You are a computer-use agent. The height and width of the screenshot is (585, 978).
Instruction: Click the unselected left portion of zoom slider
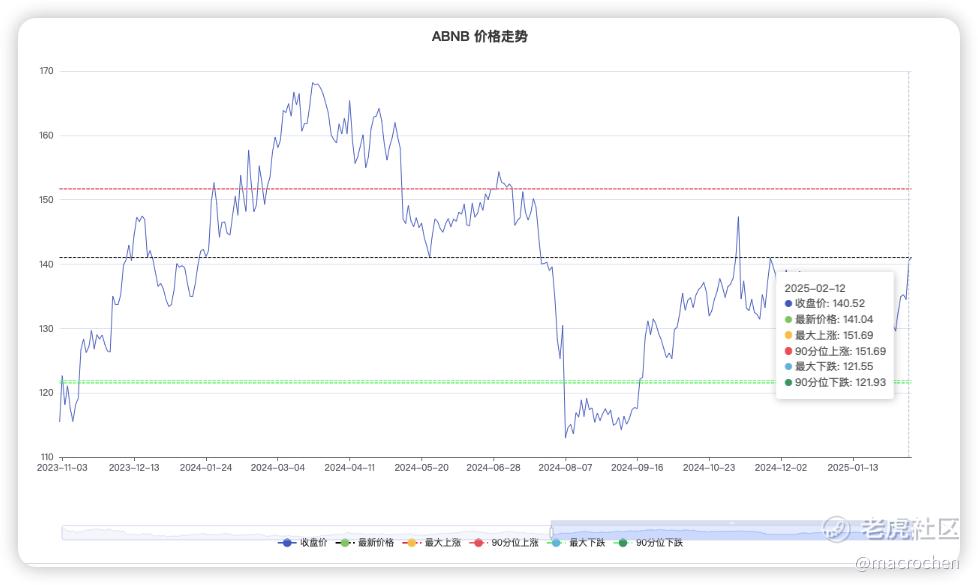click(306, 533)
